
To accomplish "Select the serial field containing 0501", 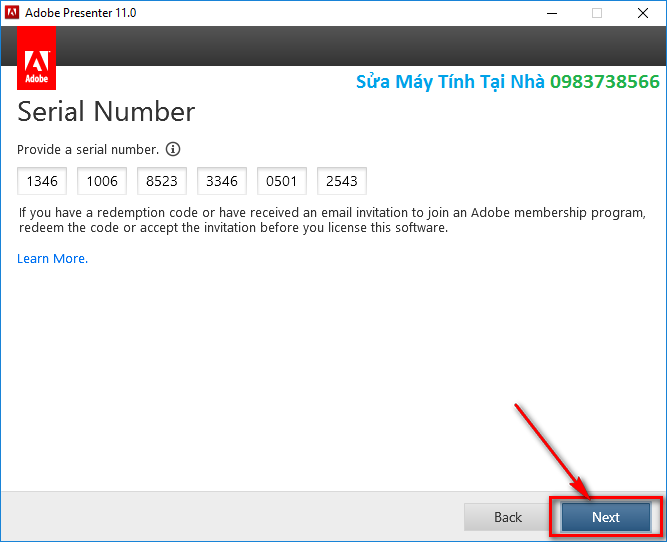I will pyautogui.click(x=282, y=181).
